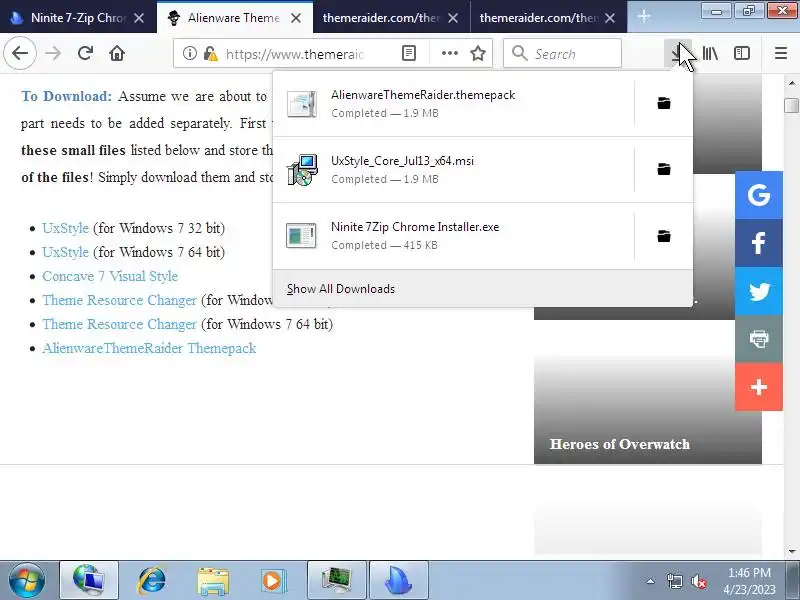Open page actions three-dots menu
The width and height of the screenshot is (800, 600).
point(449,53)
